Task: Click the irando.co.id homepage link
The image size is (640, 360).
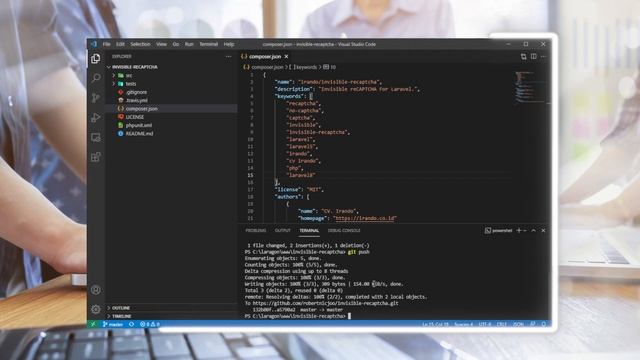Action: click(365, 218)
